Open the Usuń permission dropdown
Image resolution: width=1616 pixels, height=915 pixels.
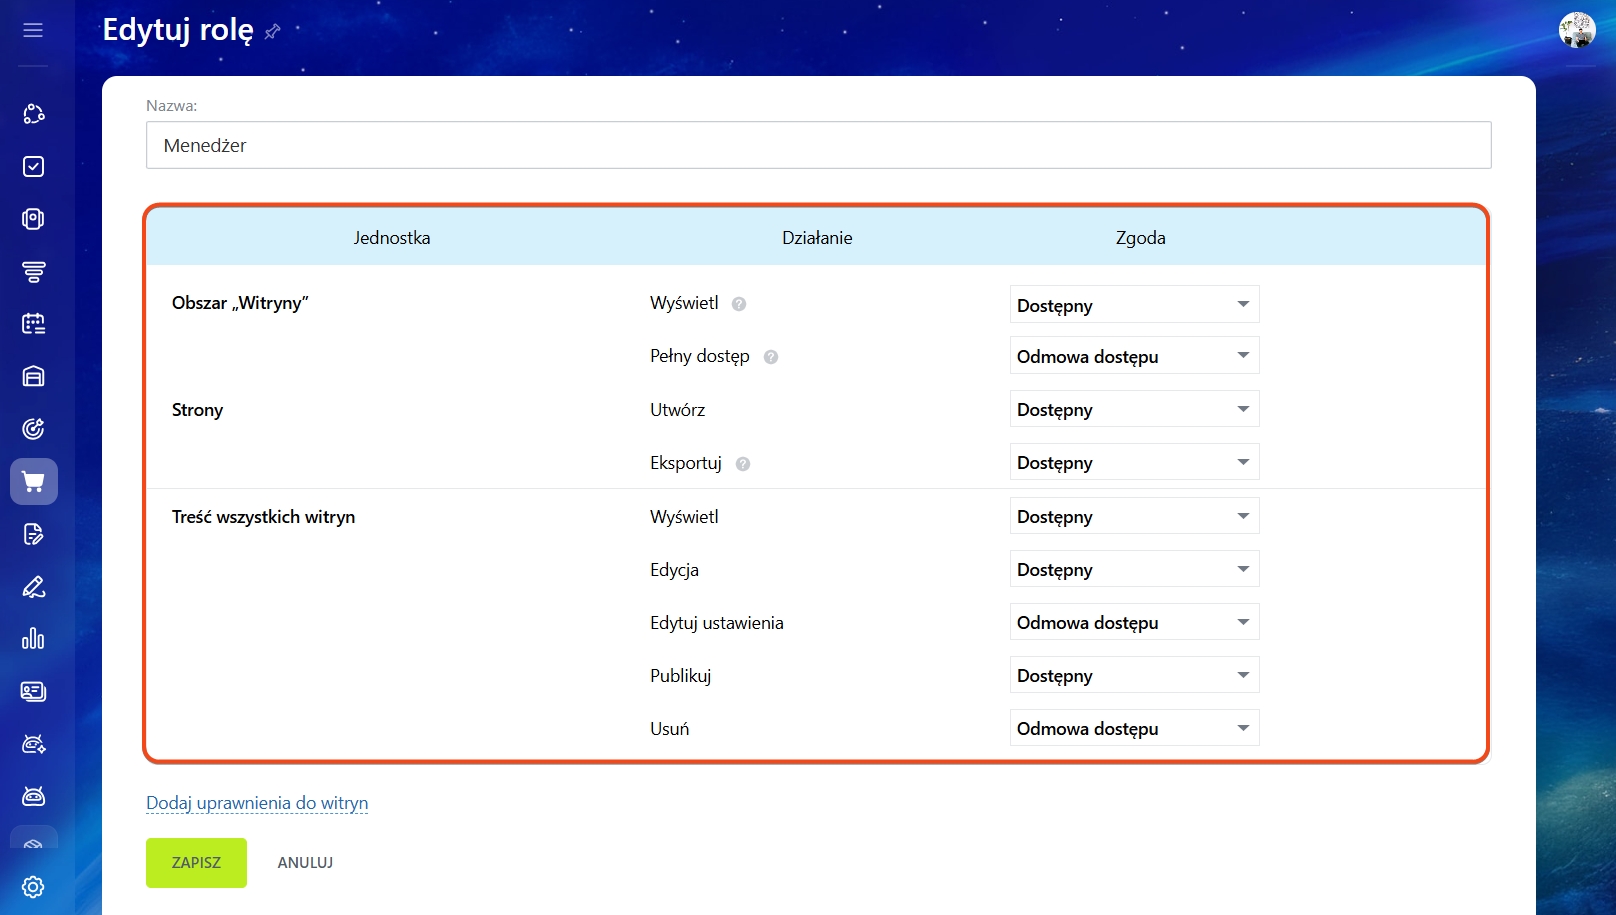point(1134,728)
